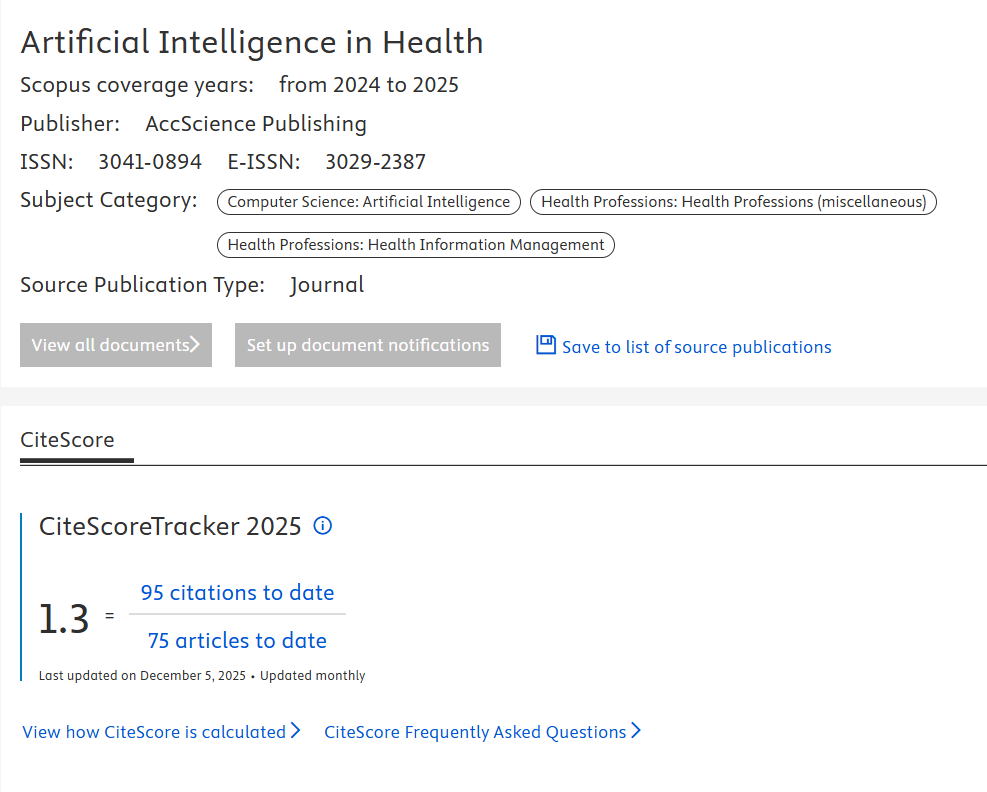Open the 75 articles to date link

pos(237,641)
